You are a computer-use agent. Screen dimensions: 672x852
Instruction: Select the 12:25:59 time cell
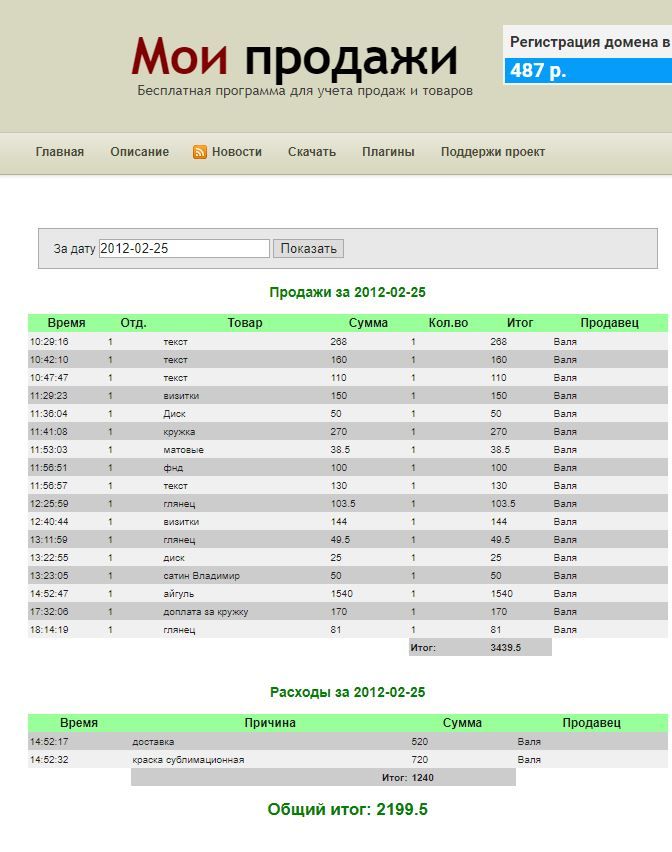[x=49, y=504]
